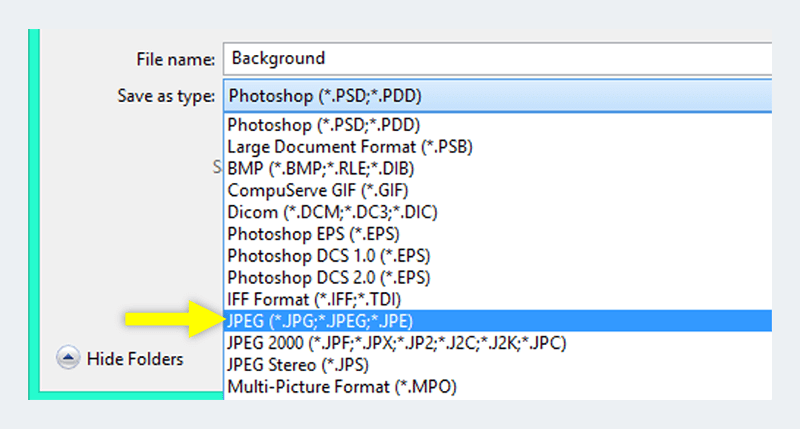Choose the JPEG 2000 format entry
This screenshot has height=429, width=800.
(x=497, y=343)
